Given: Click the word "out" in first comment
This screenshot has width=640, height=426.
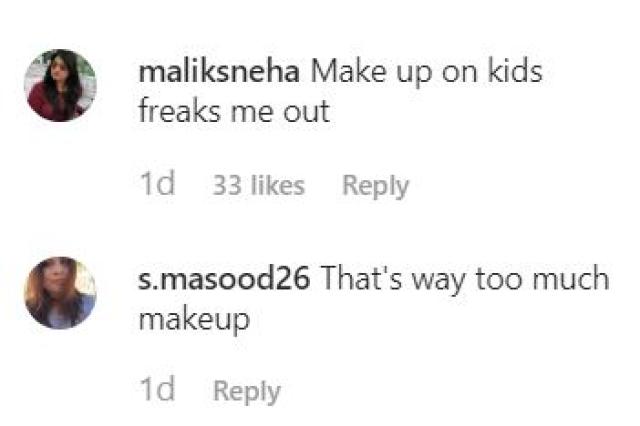Looking at the screenshot, I should click(308, 110).
